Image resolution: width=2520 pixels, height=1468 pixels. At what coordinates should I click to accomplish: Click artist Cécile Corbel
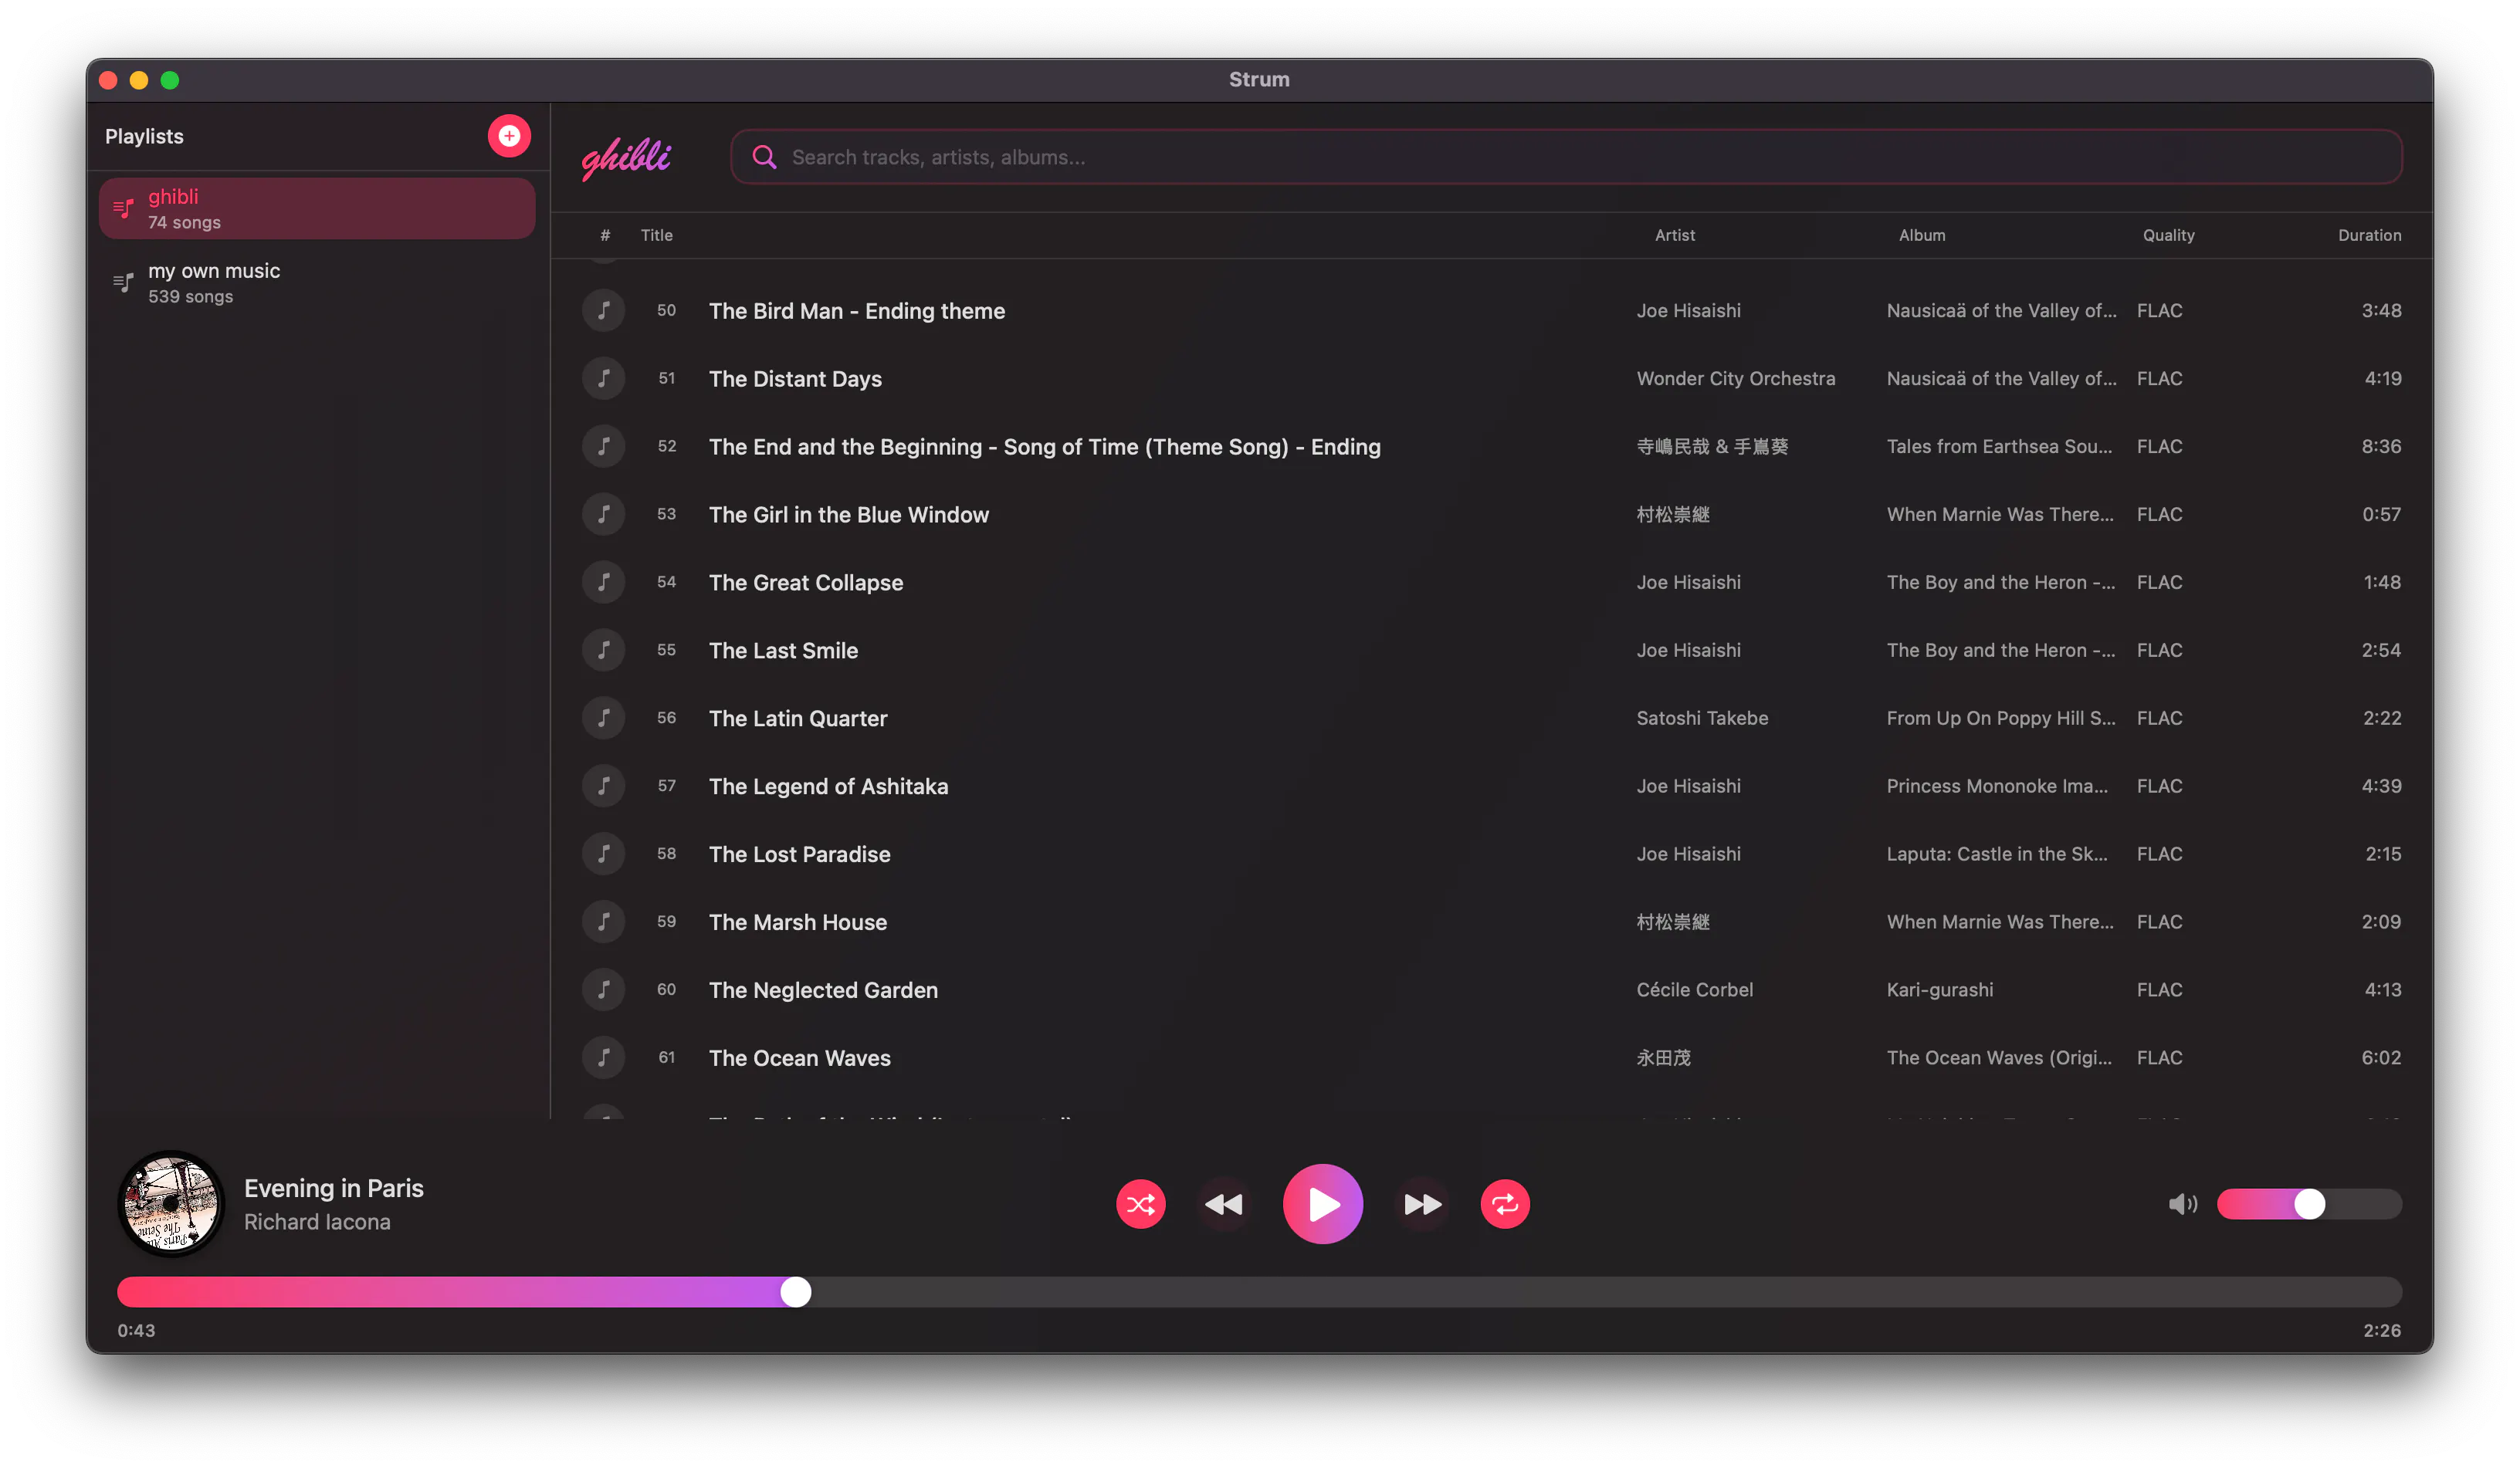click(x=1694, y=990)
